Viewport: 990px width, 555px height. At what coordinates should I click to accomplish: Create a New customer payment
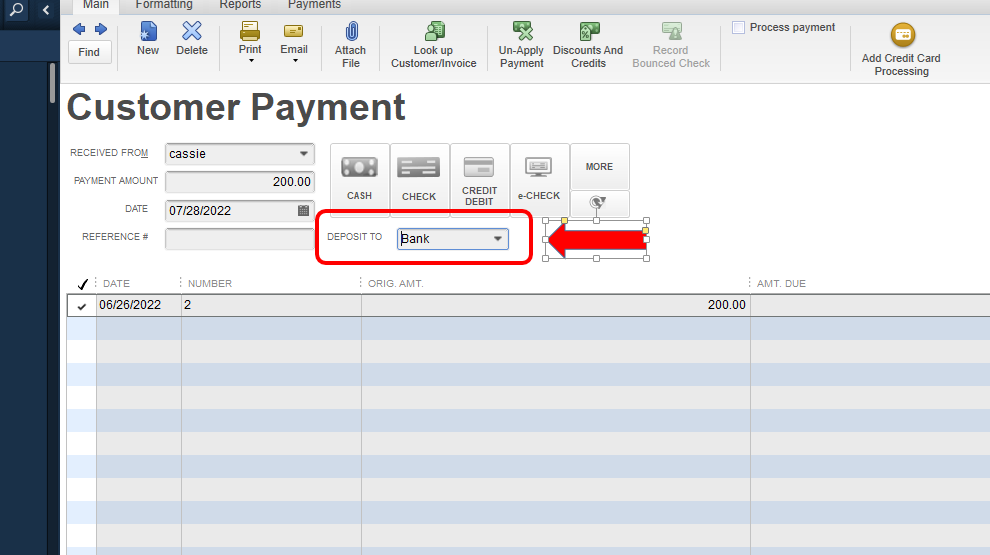click(148, 39)
